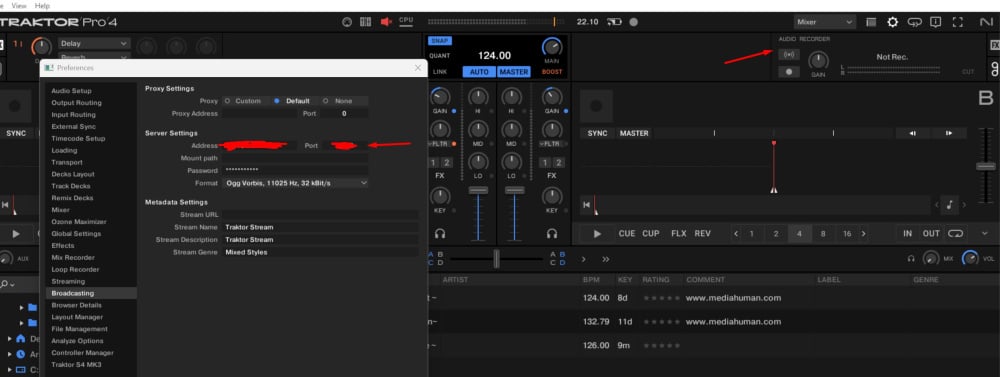The width and height of the screenshot is (1000, 377).
Task: Click the Stream Name field
Action: point(321,227)
